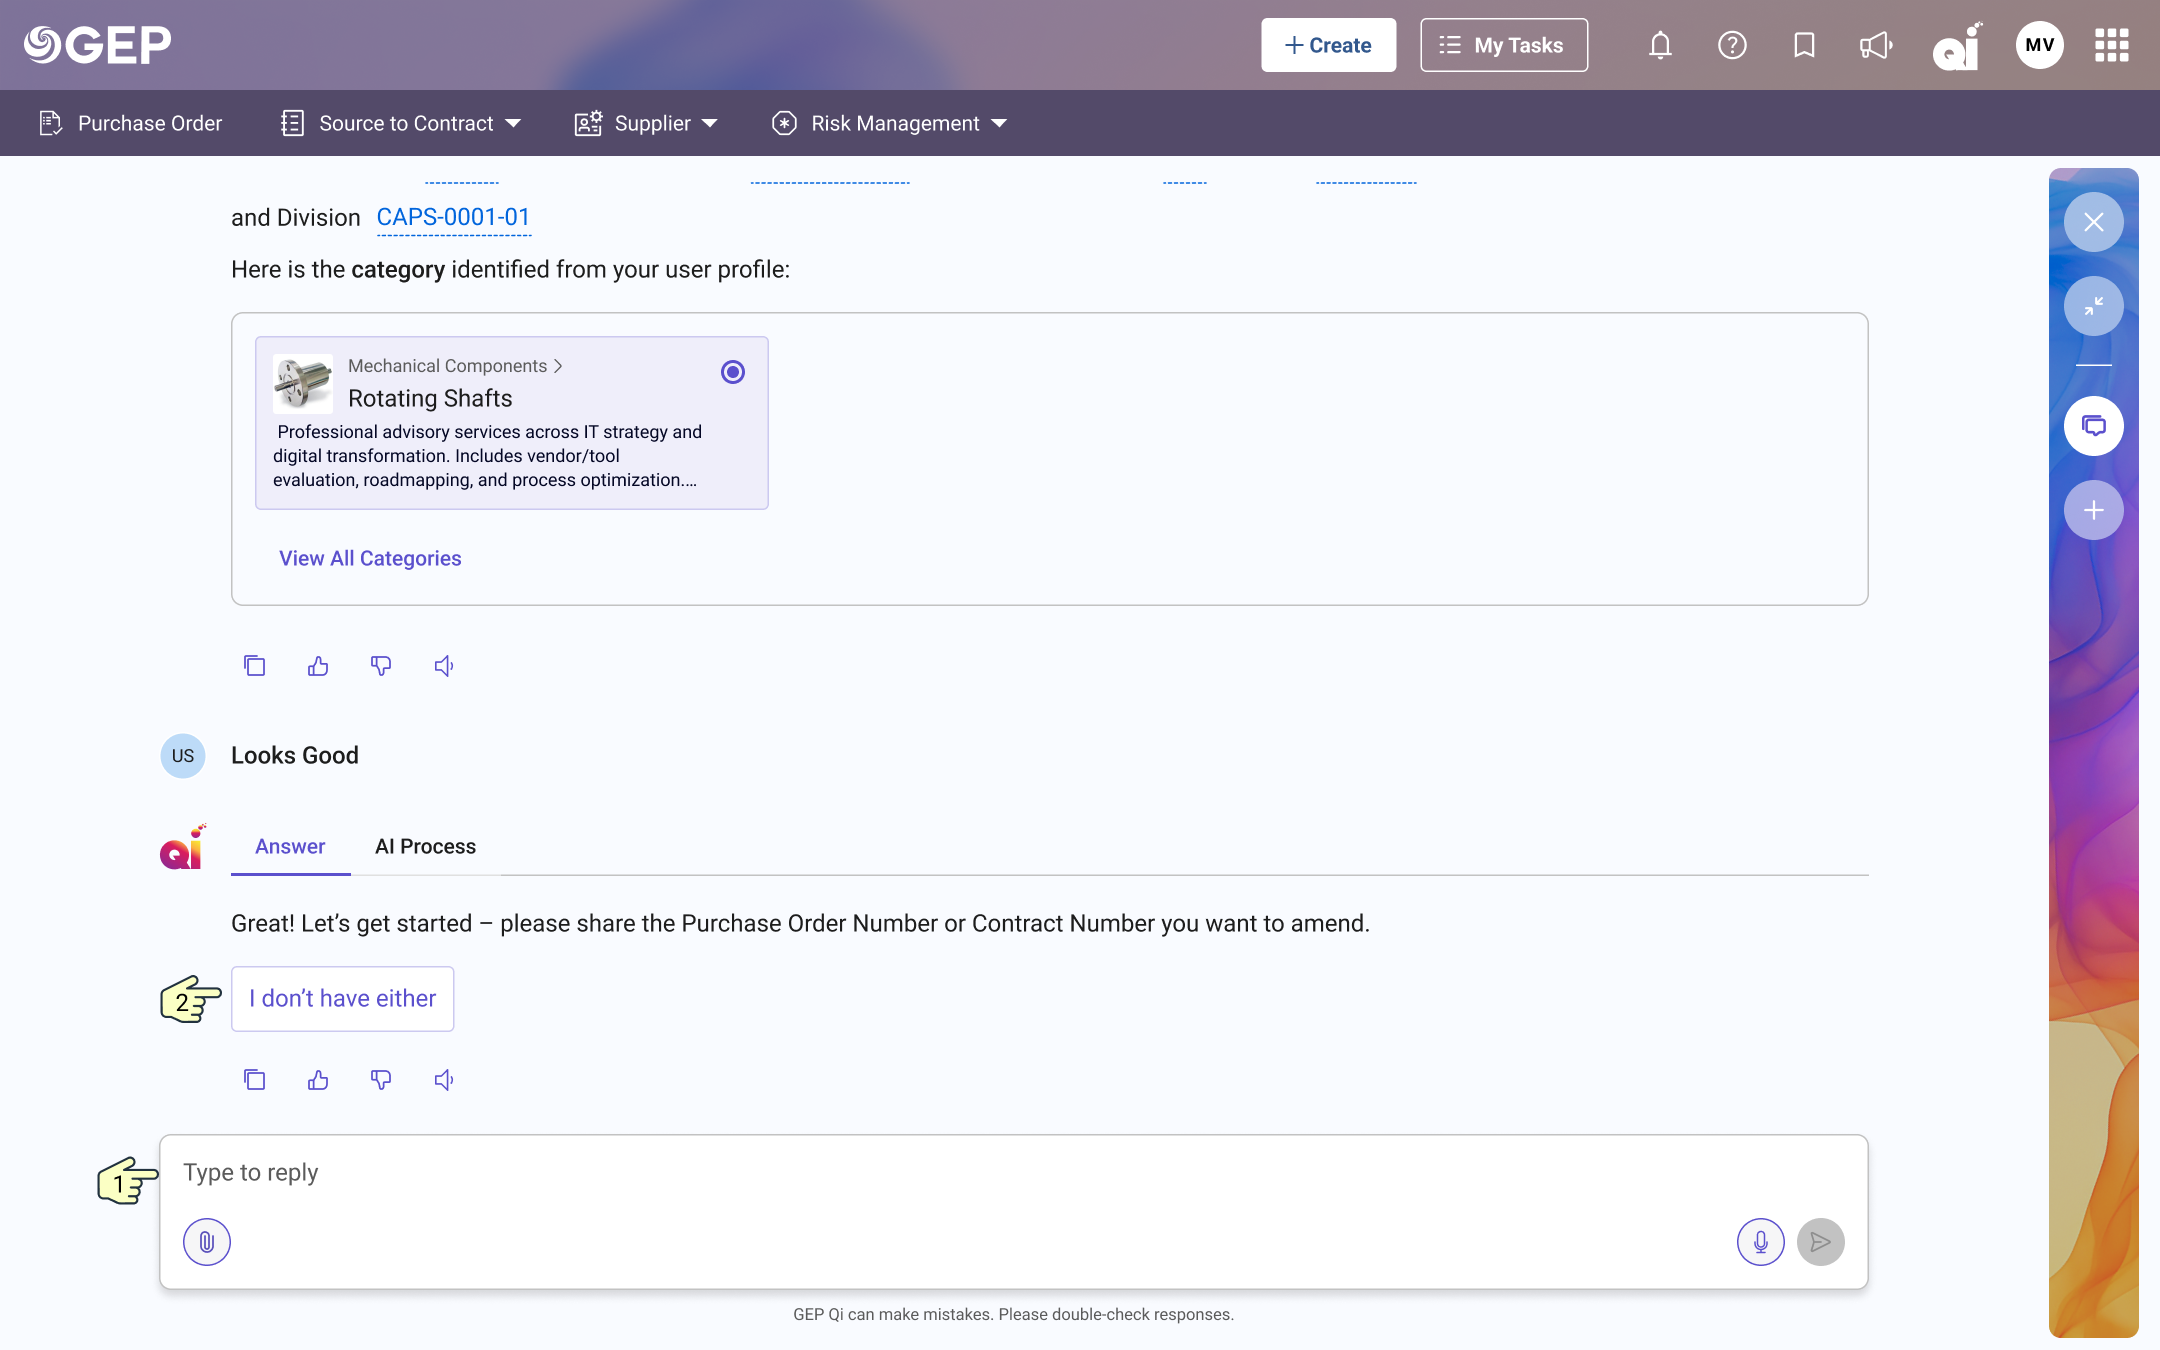
Task: Open the Purchase Order menu item
Action: tap(130, 123)
